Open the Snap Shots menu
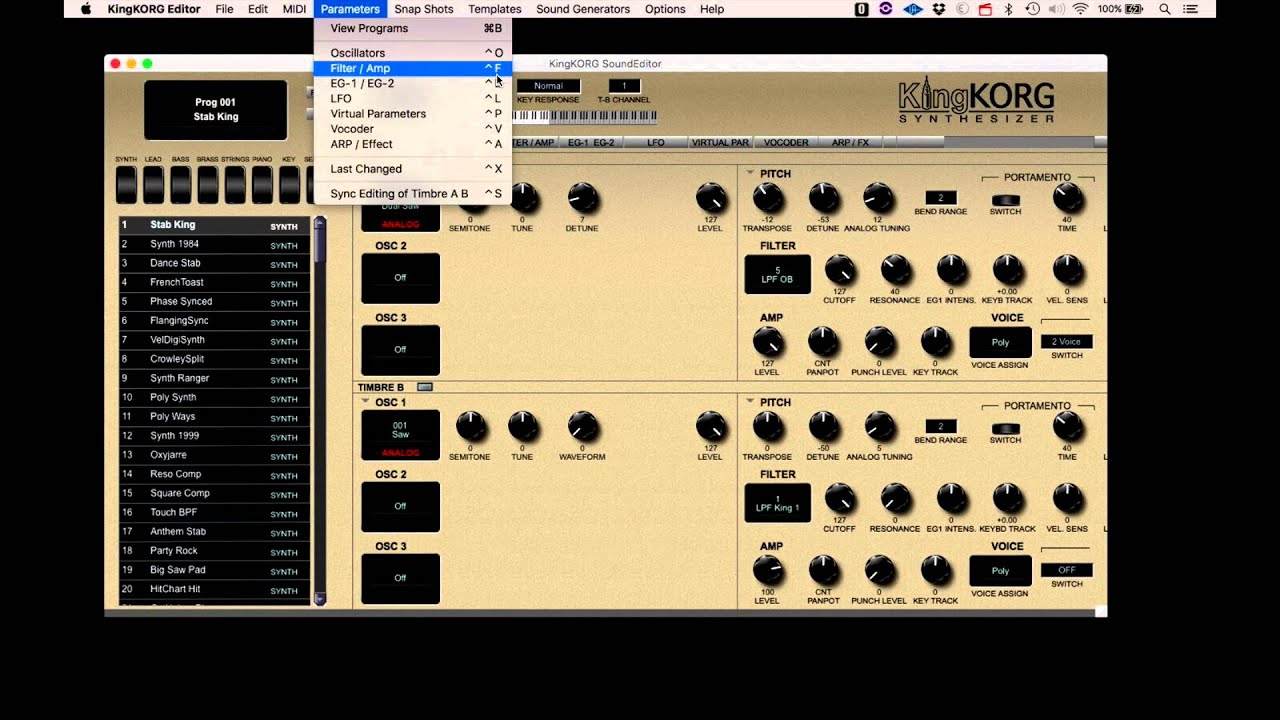The width and height of the screenshot is (1280, 720). (x=423, y=9)
